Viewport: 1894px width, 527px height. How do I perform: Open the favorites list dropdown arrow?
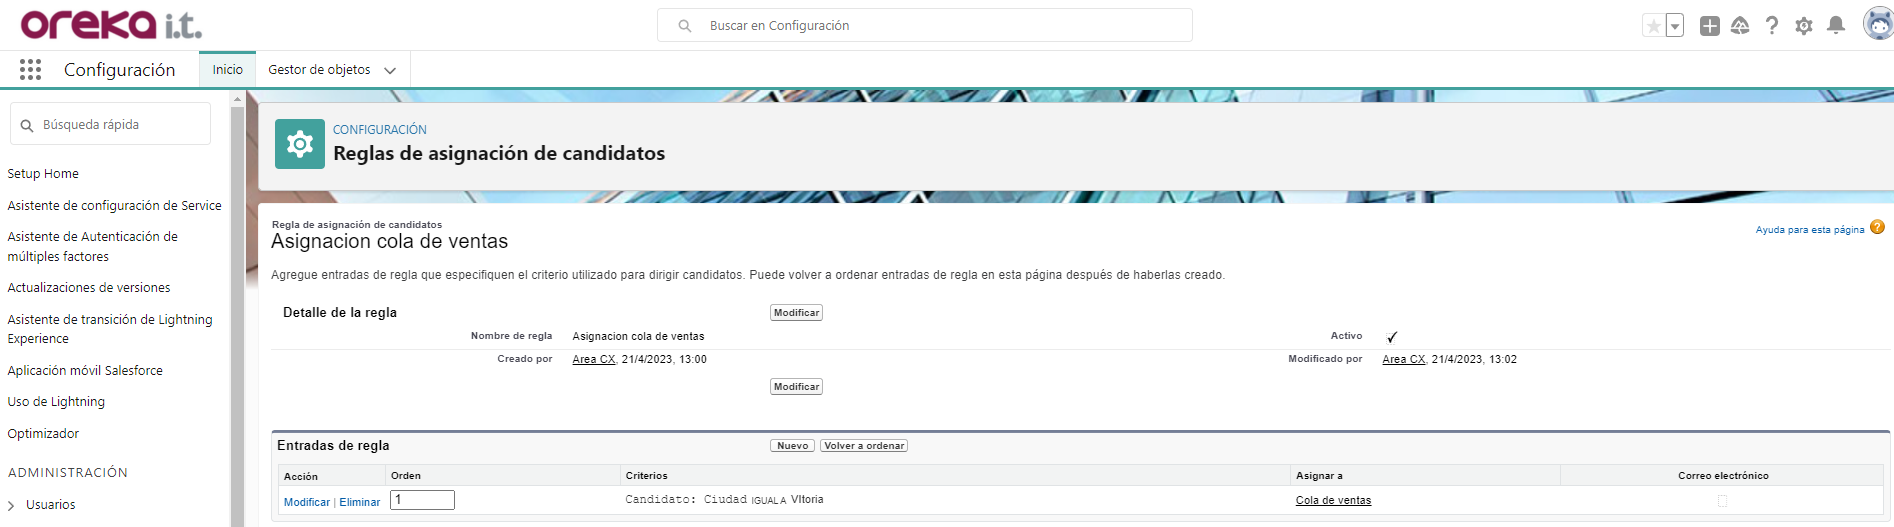pos(1675,26)
